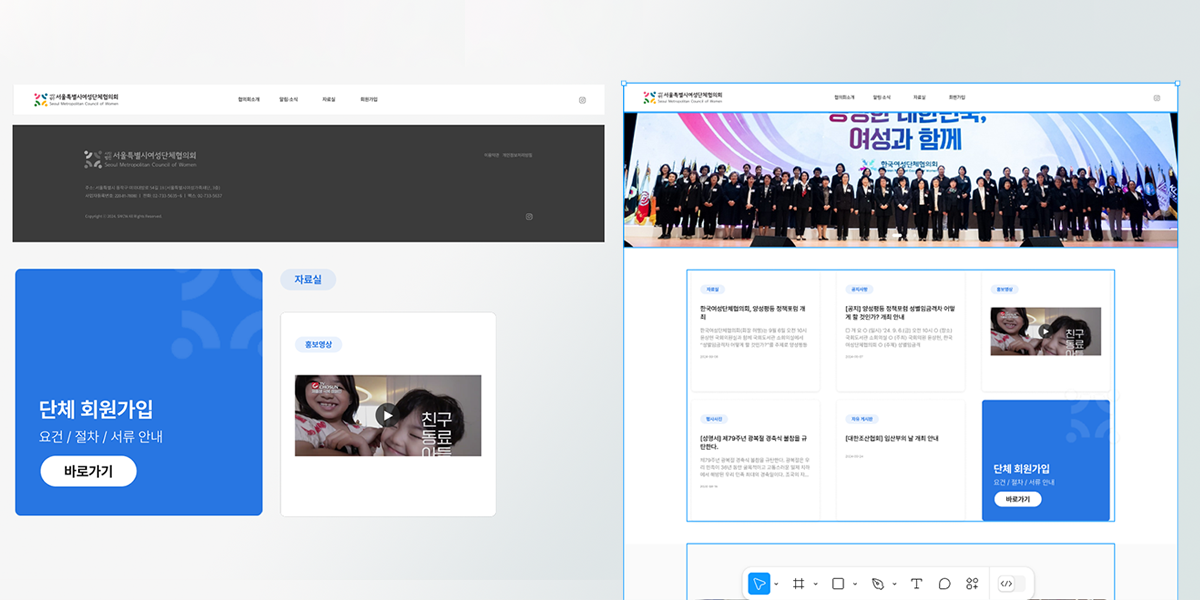Expand the Frame tool options arrow

(815, 584)
